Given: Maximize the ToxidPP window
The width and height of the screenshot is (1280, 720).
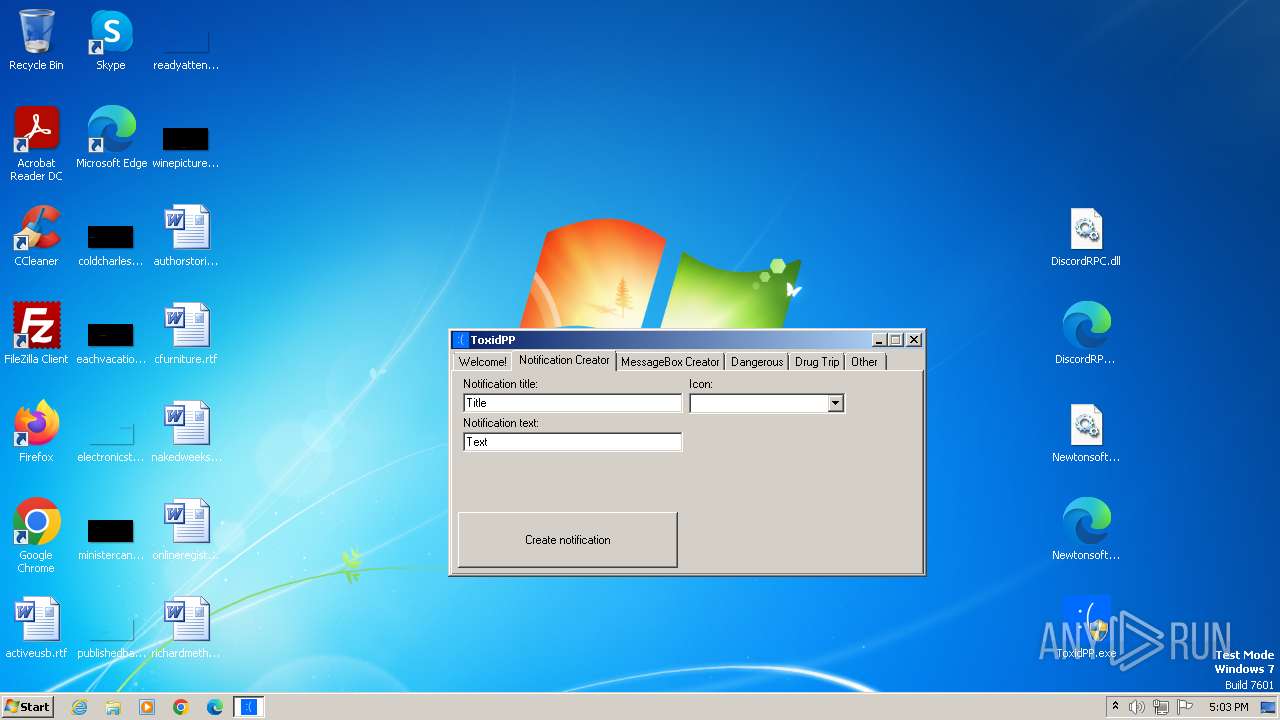Looking at the screenshot, I should (896, 340).
